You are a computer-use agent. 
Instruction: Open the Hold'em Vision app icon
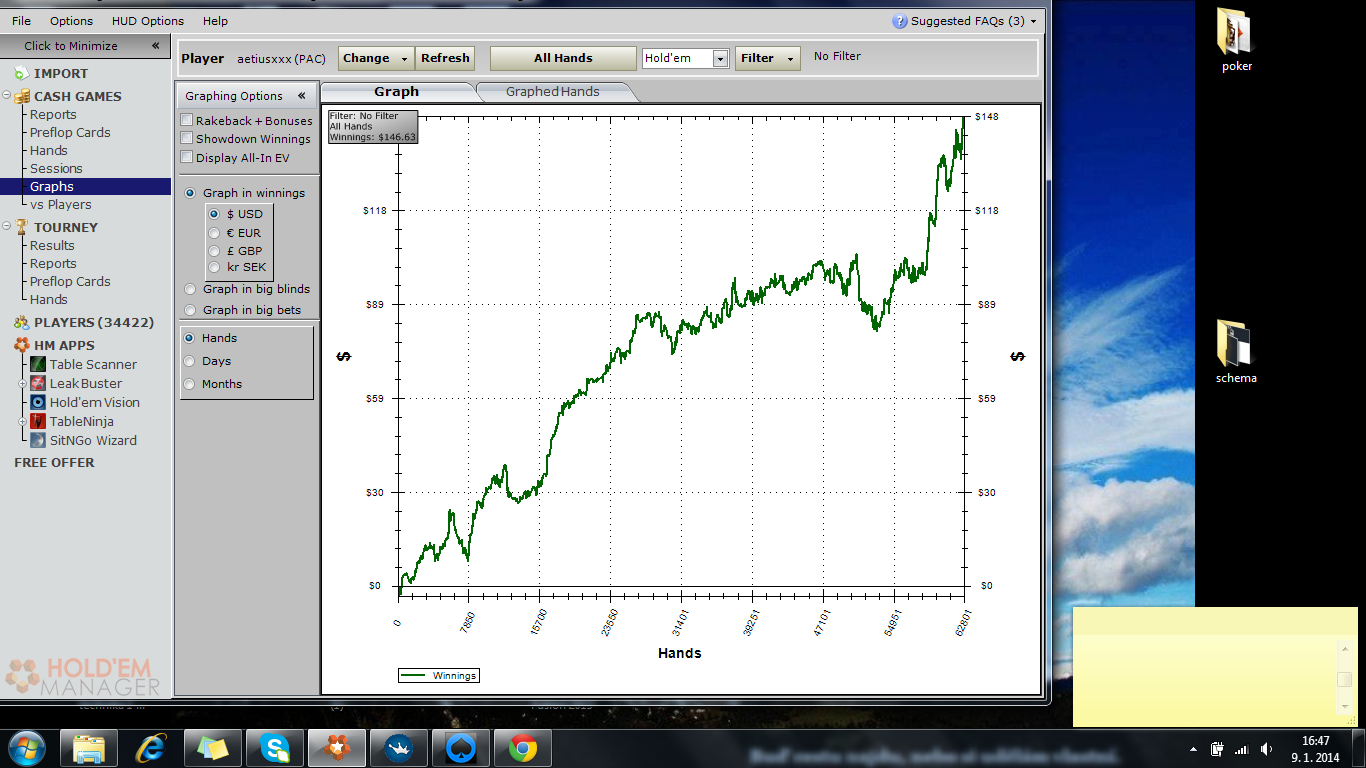tap(38, 402)
